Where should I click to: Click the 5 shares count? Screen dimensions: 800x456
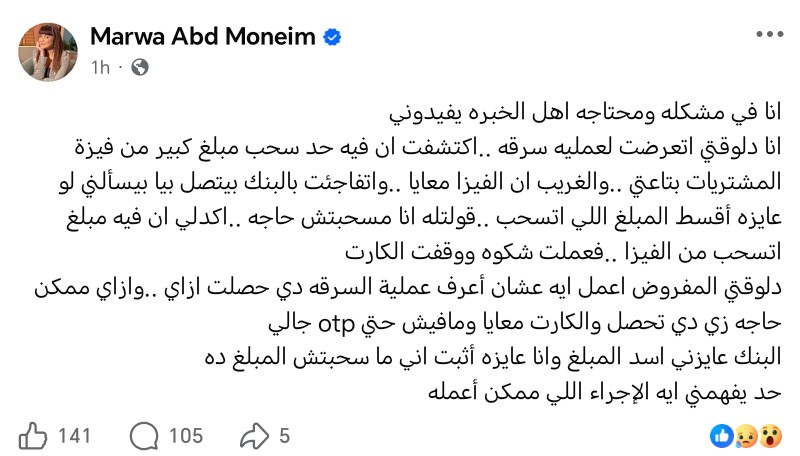285,436
